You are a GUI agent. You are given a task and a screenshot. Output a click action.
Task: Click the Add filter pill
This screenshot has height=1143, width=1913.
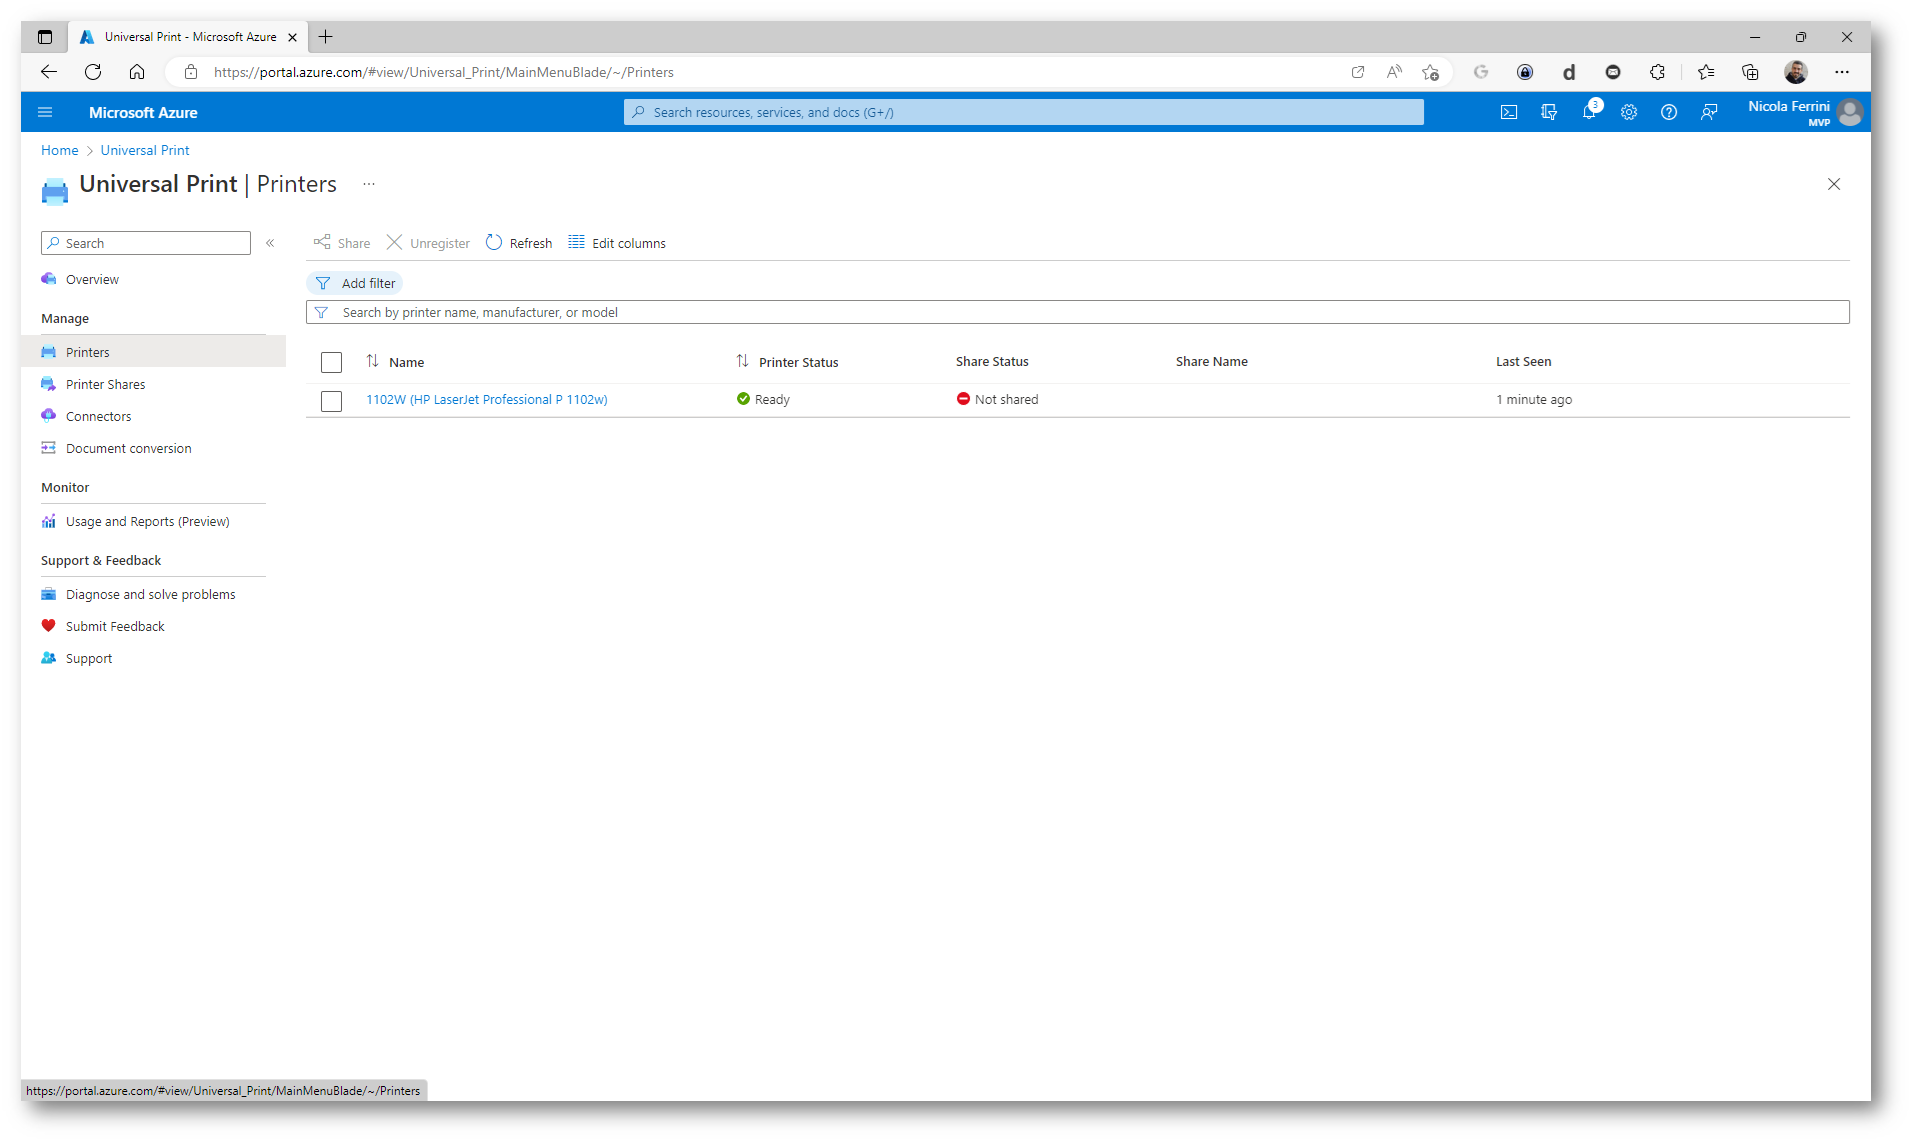(x=355, y=283)
